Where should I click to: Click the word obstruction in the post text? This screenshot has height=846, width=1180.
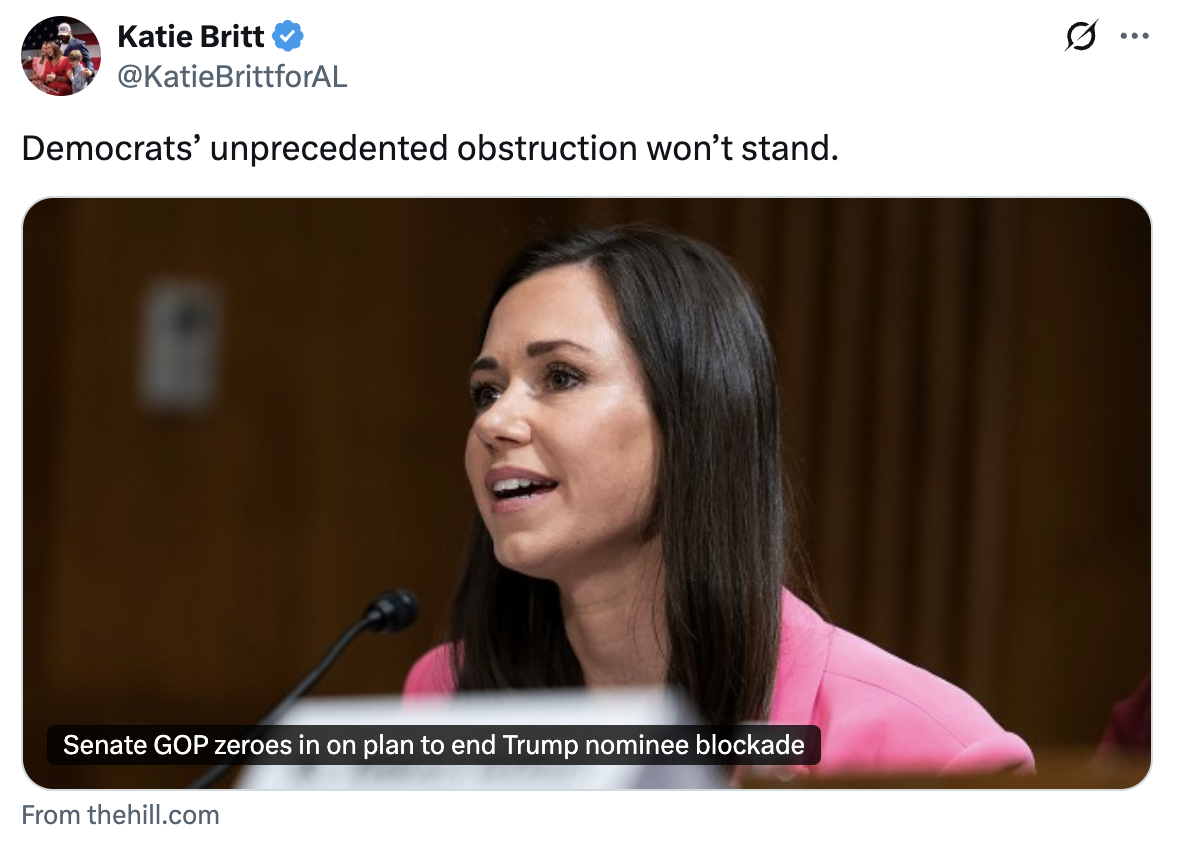[547, 148]
